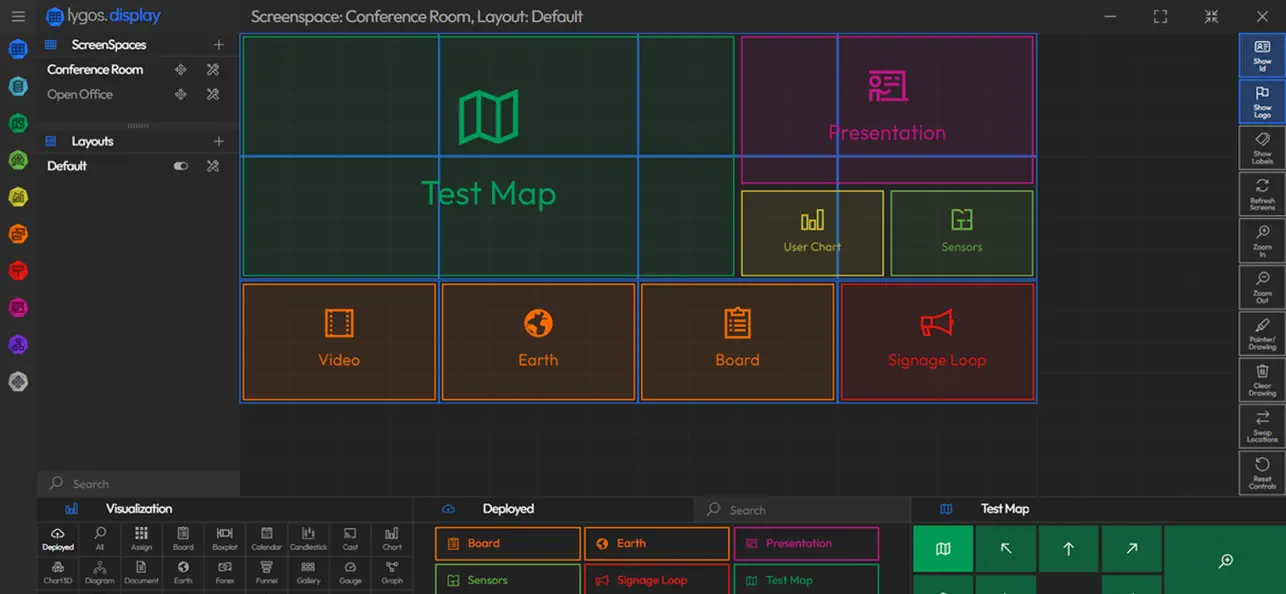
Task: Click Swap Locations button
Action: pyautogui.click(x=1262, y=426)
